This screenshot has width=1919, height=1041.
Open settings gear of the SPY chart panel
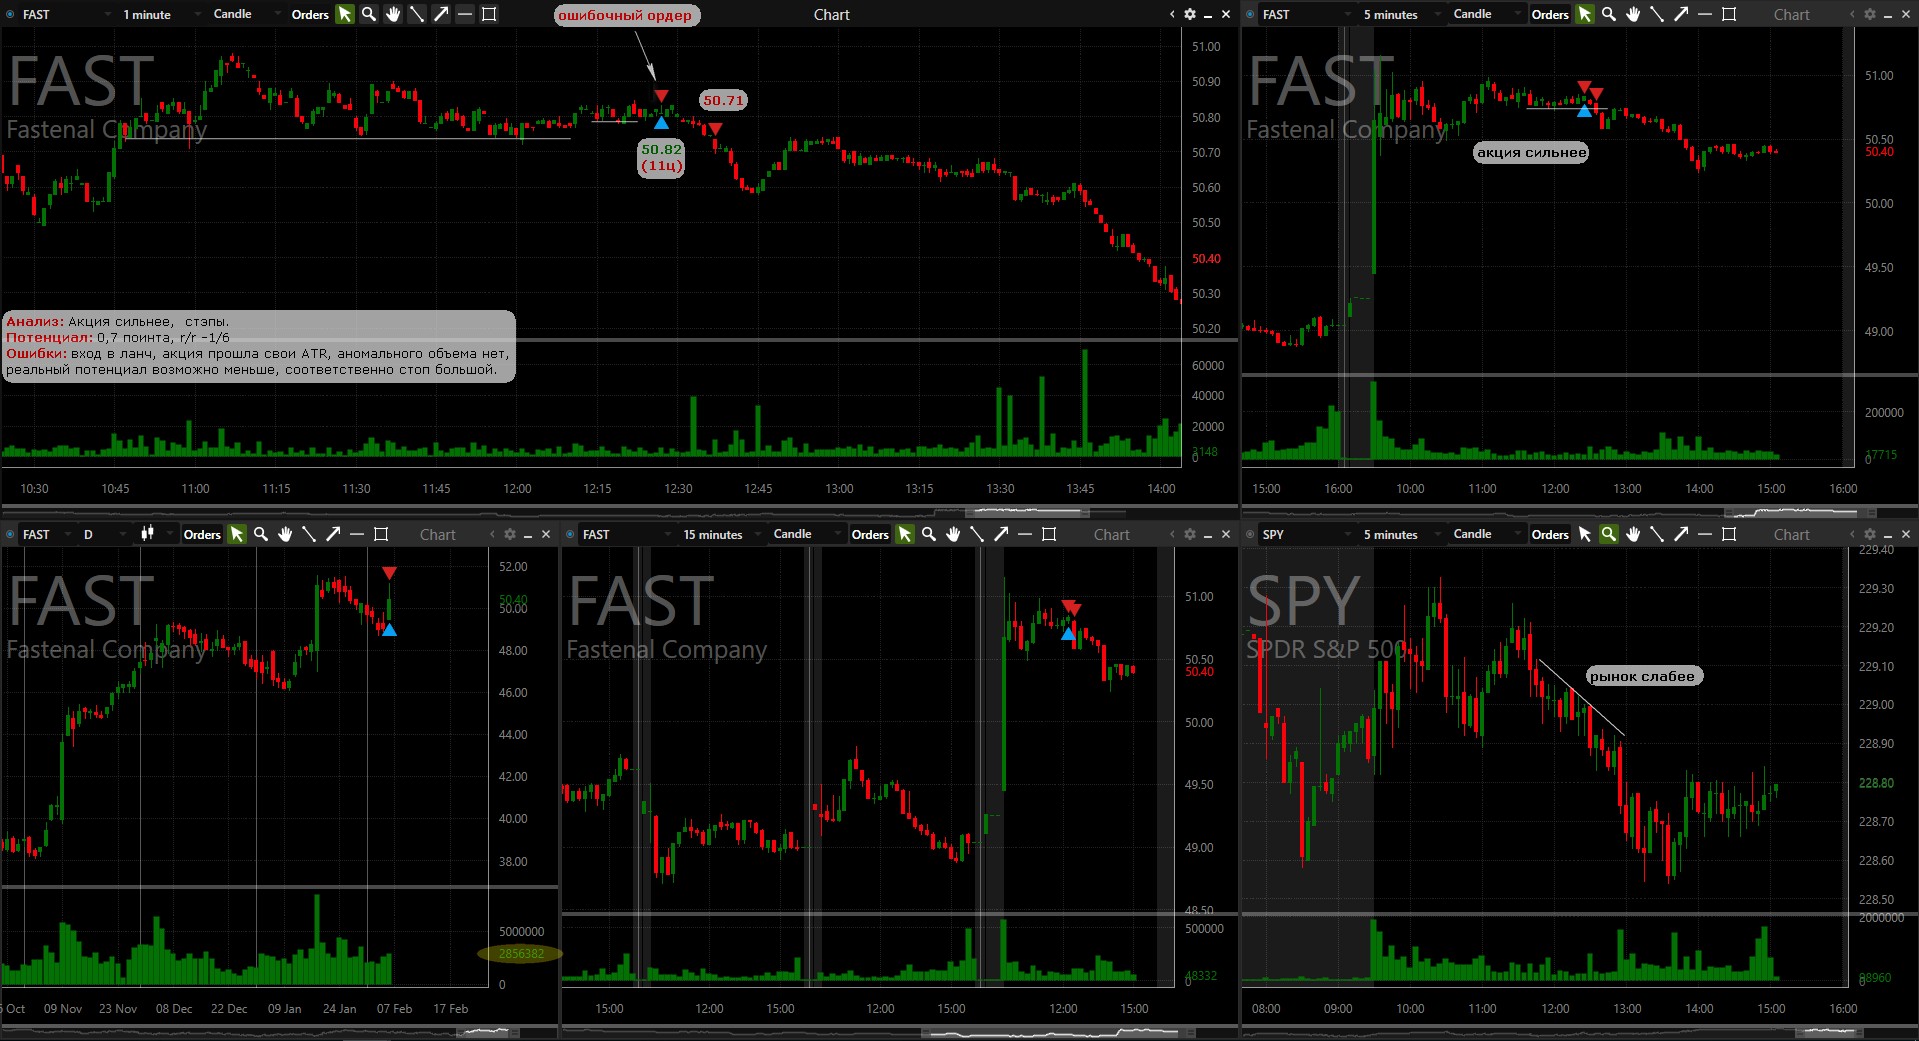pos(1870,534)
